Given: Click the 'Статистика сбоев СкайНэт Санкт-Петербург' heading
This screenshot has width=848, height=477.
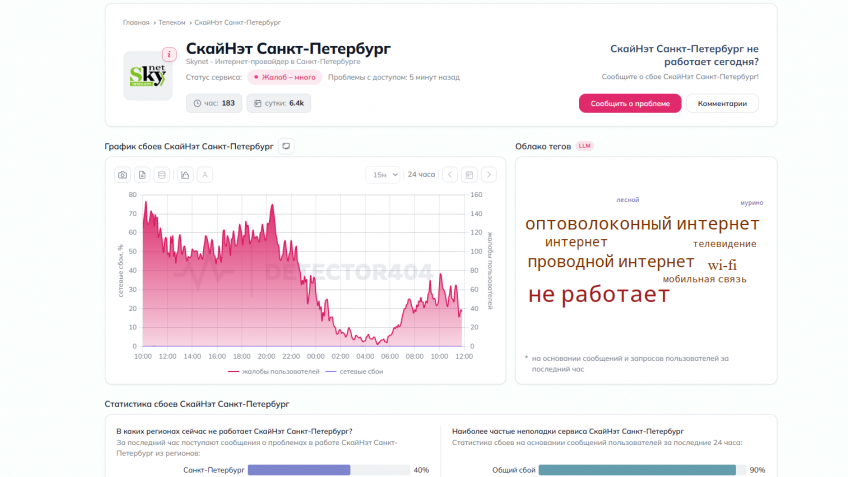Looking at the screenshot, I should (197, 404).
